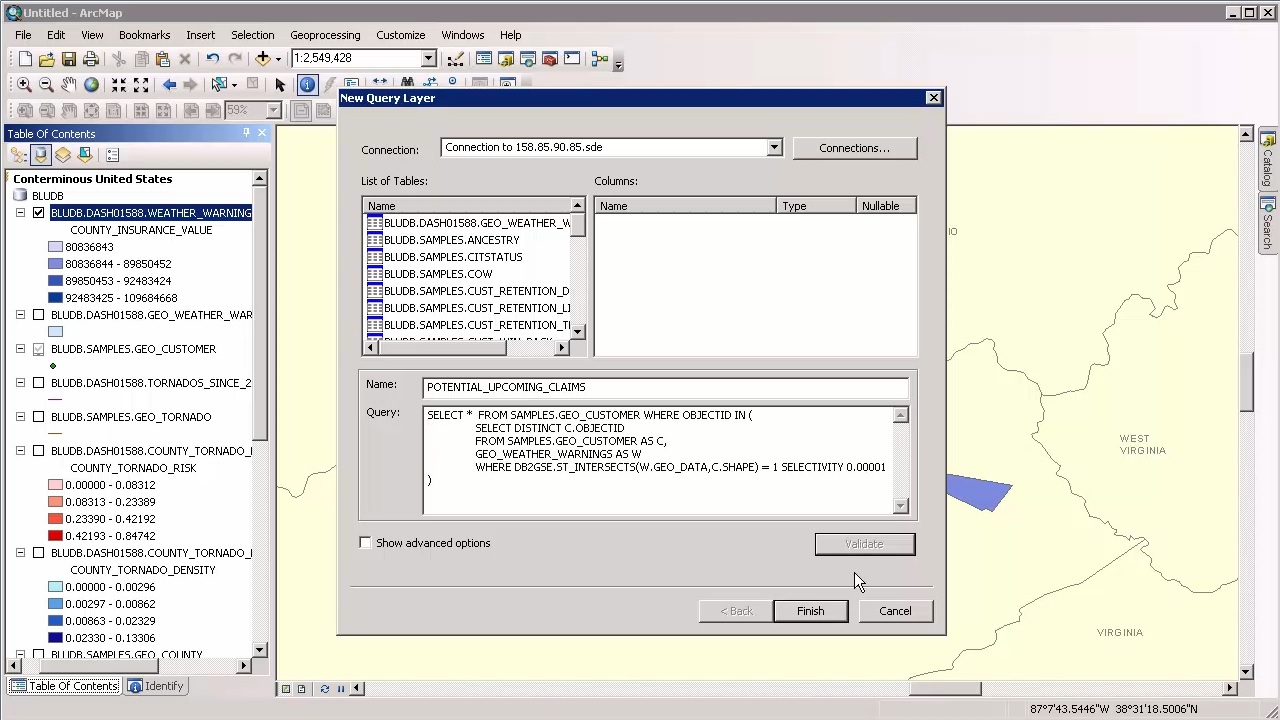This screenshot has width=1280, height=720.
Task: Collapse the COUNTY_TORNADO_RISK layer node
Action: [x=20, y=451]
